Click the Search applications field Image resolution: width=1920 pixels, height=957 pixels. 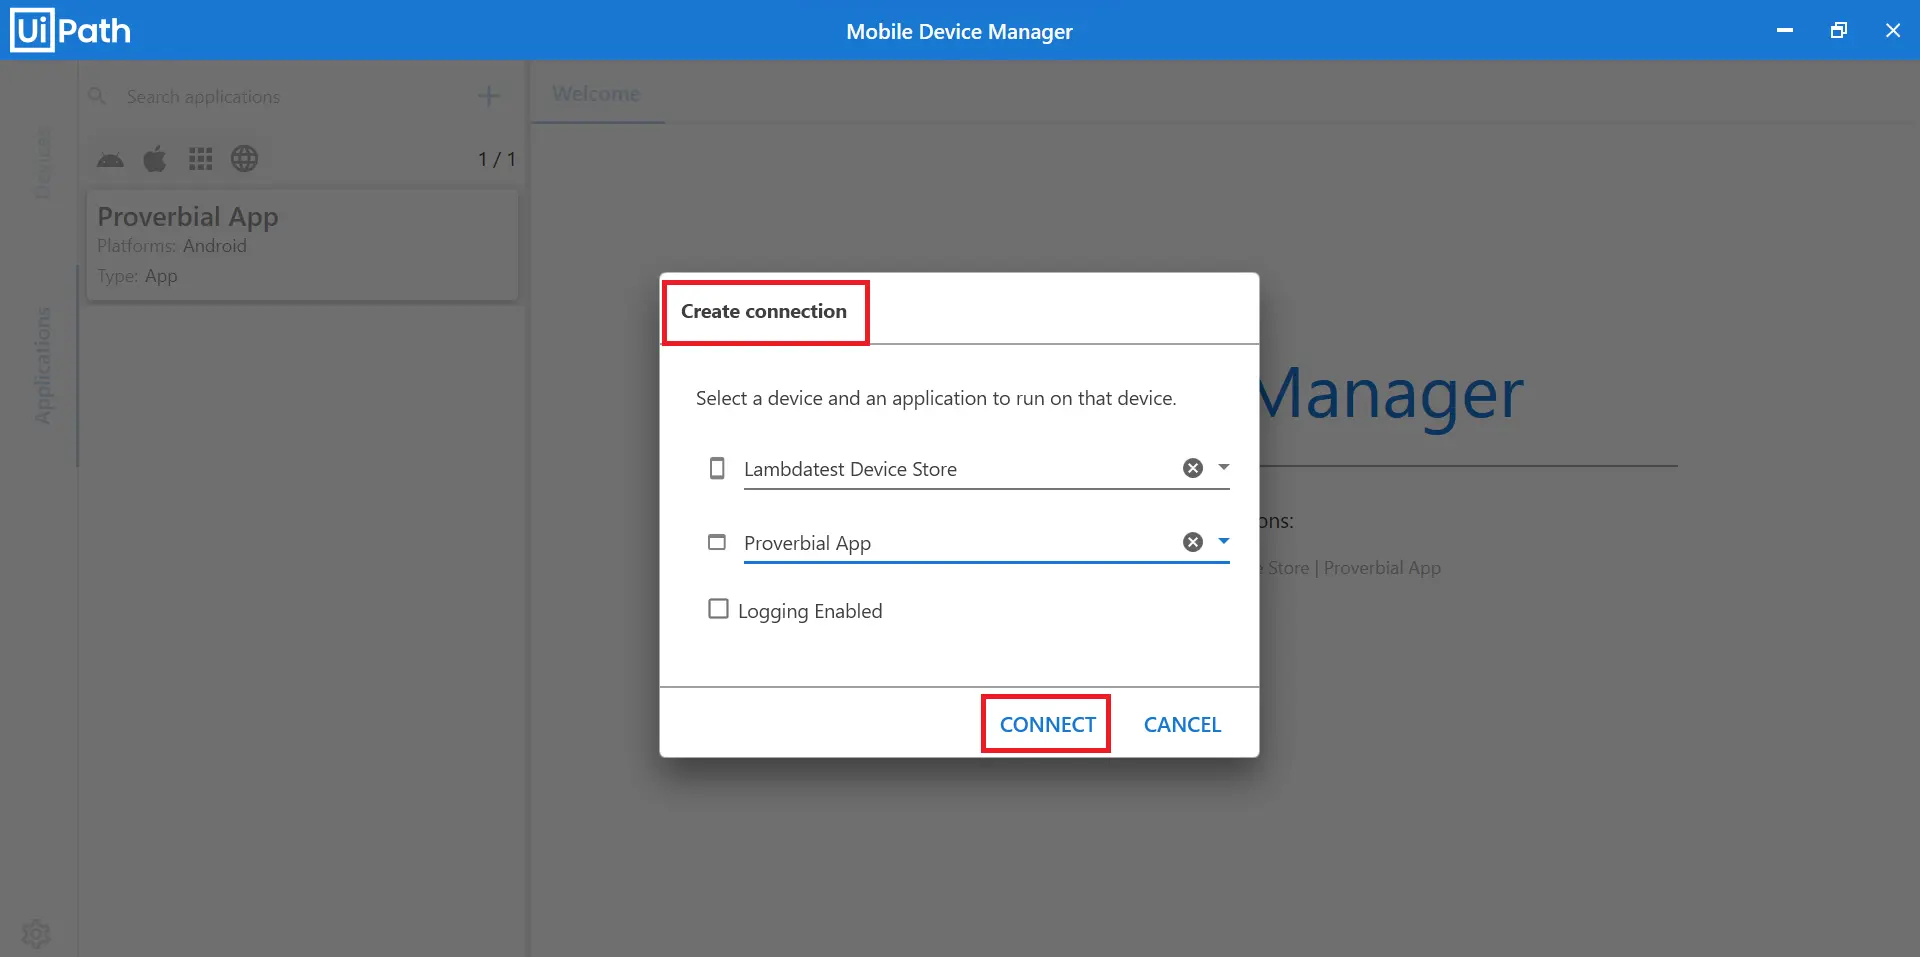point(290,97)
